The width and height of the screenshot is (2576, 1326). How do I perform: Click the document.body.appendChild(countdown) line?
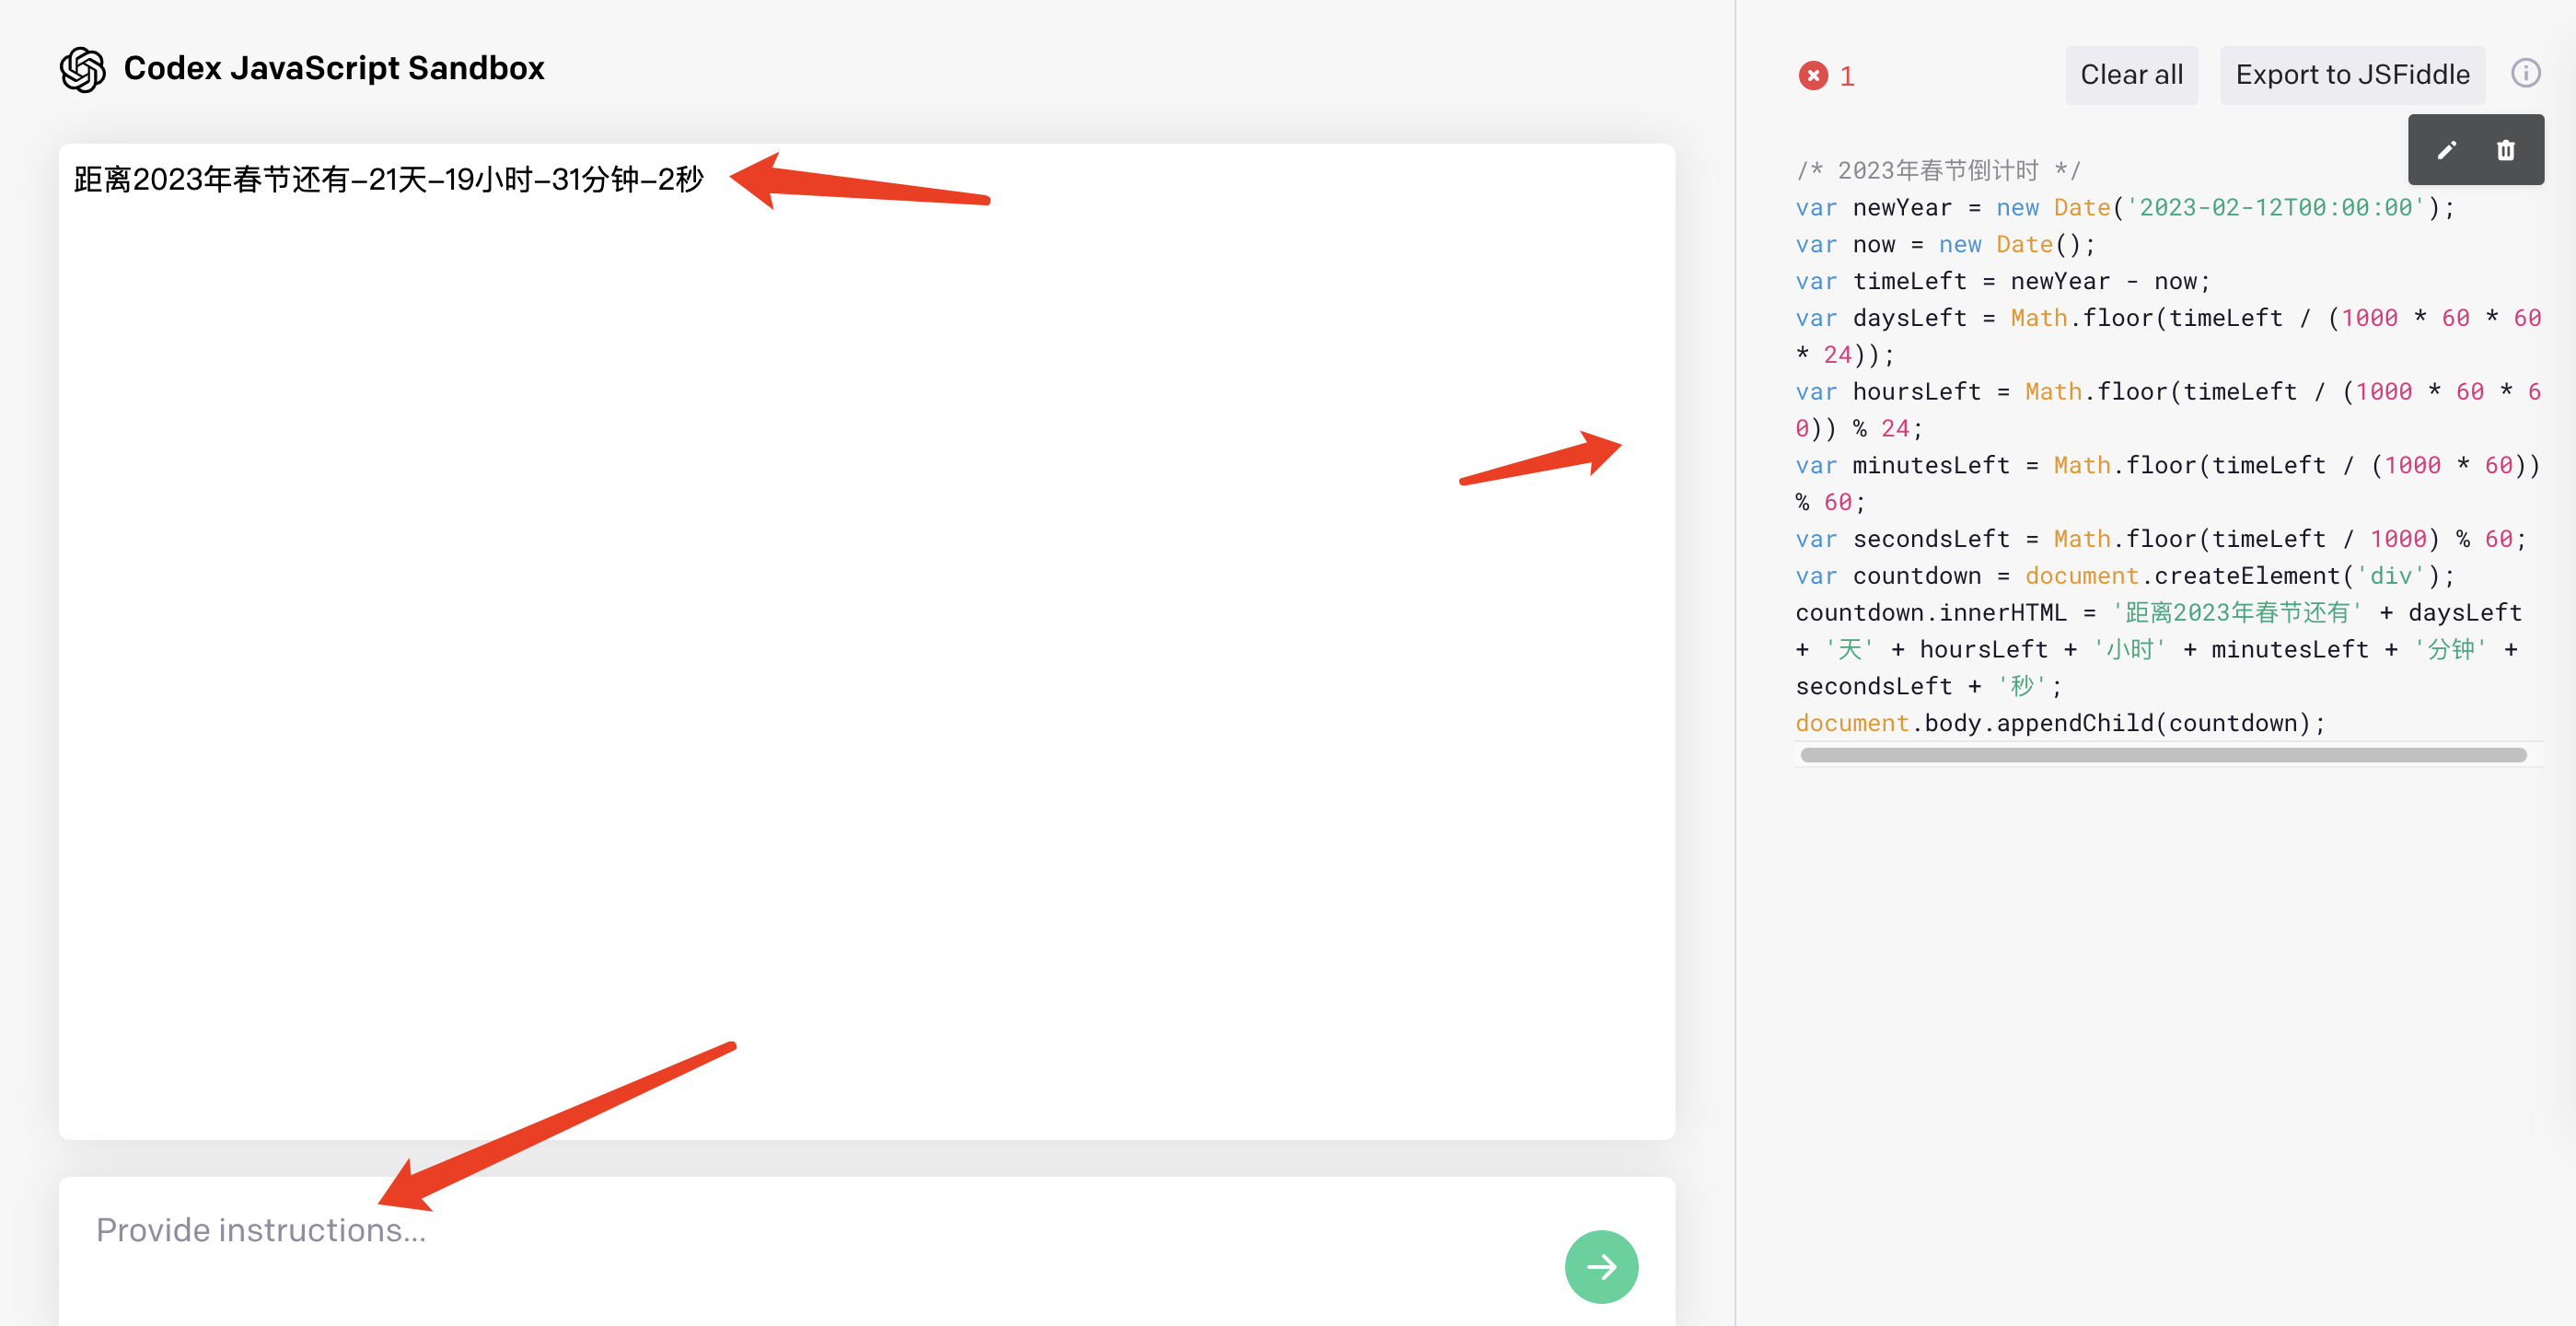point(2060,723)
